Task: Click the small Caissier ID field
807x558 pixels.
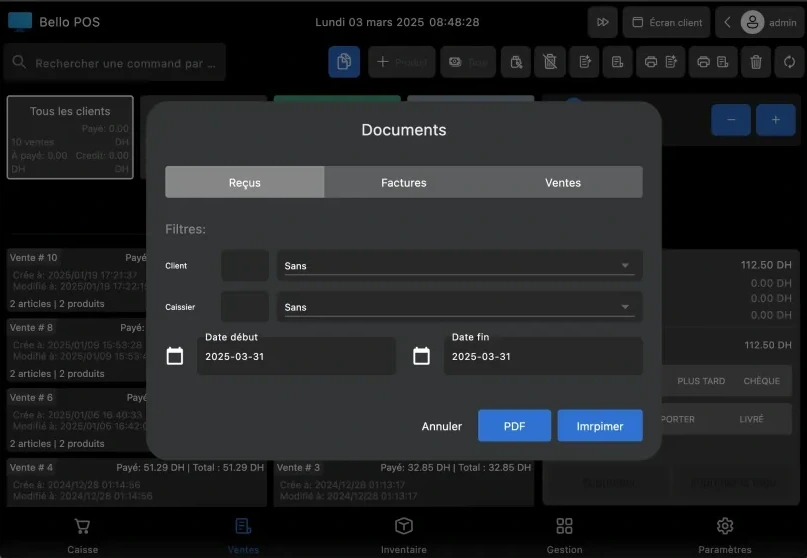Action: 245,307
